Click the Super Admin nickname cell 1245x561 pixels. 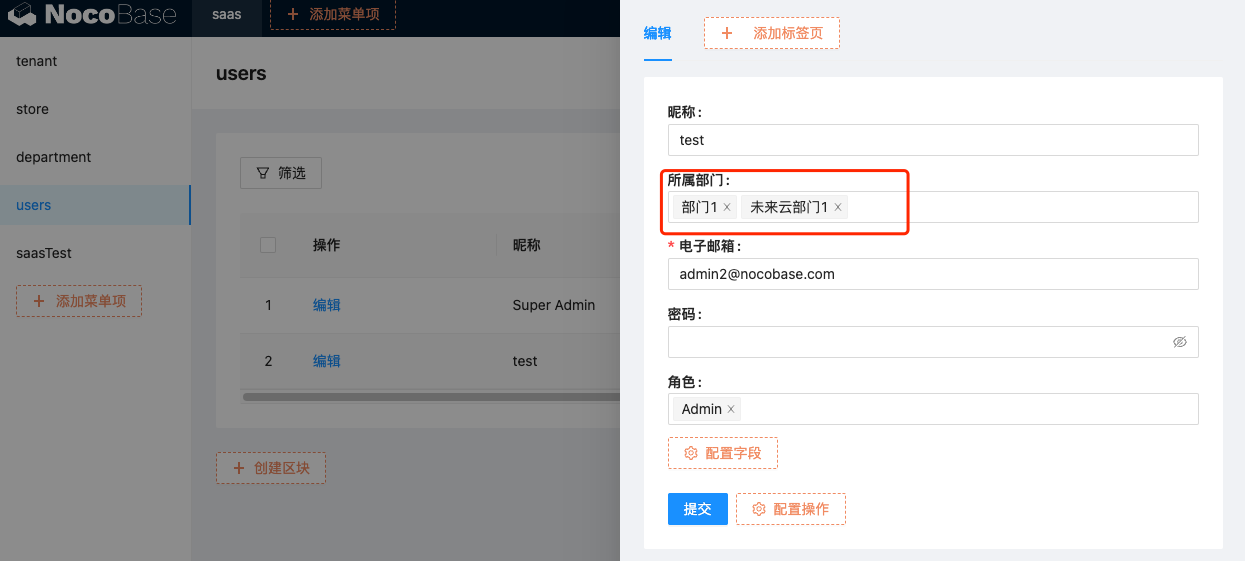coord(554,305)
